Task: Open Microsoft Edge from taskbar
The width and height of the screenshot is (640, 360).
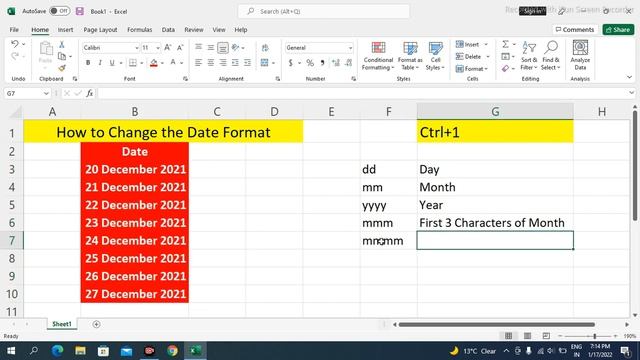Action: point(57,351)
